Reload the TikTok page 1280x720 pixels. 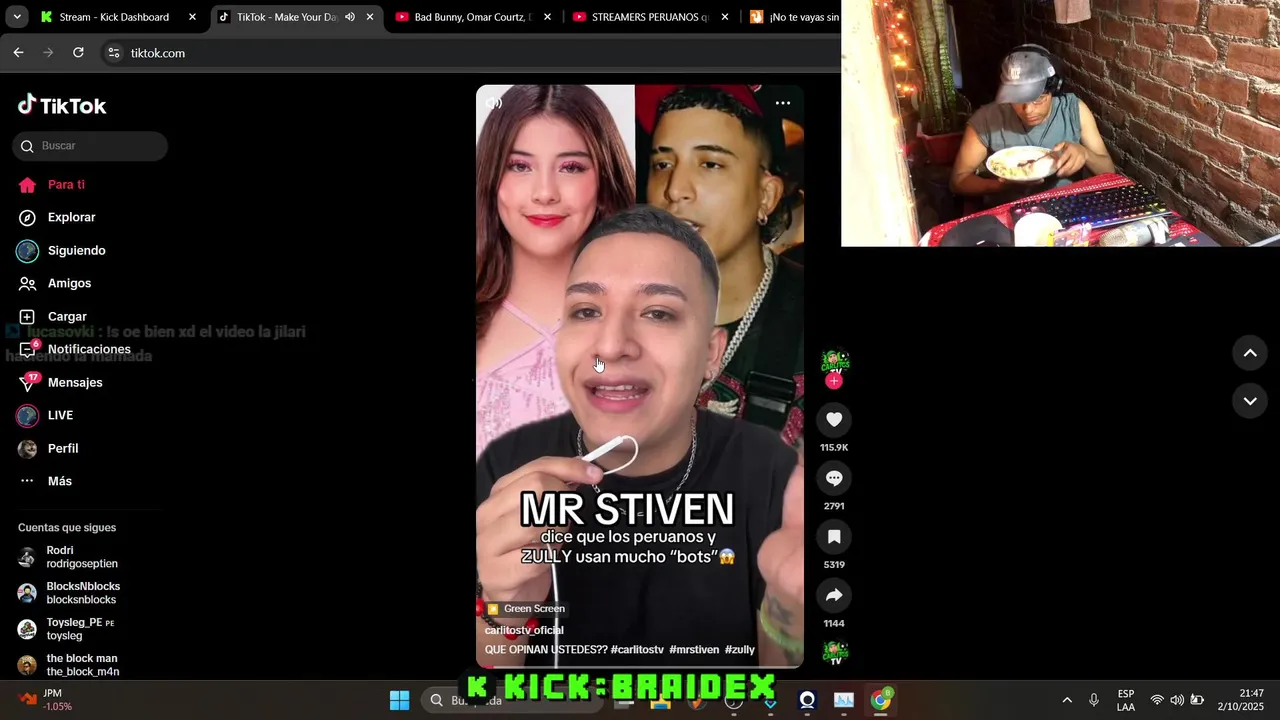[x=78, y=53]
